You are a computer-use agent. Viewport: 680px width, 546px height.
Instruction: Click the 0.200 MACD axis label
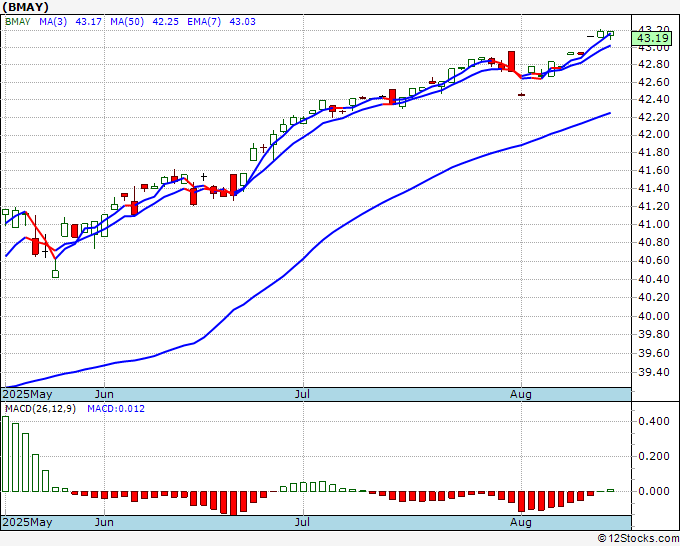(654, 456)
